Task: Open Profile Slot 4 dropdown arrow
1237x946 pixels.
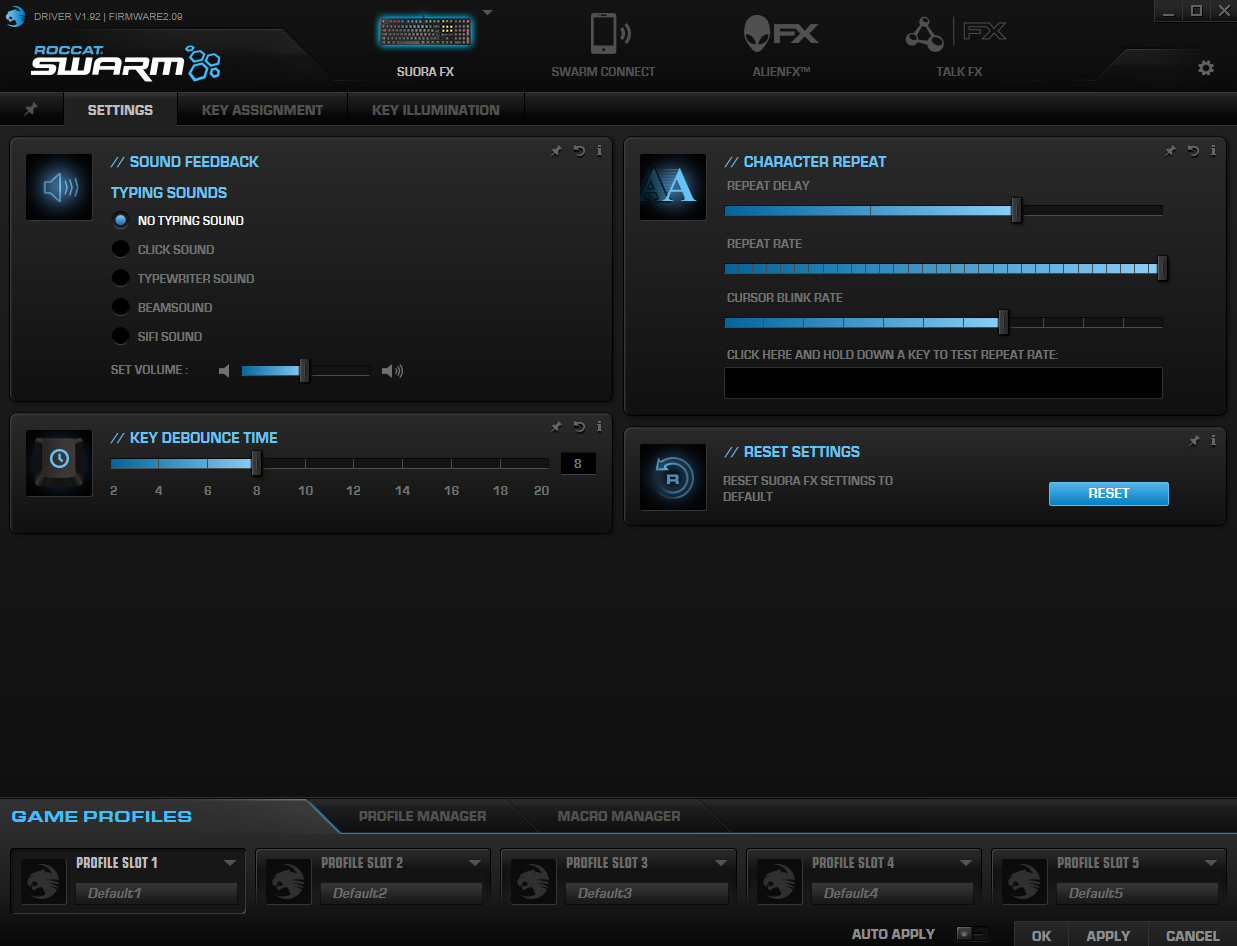Action: [x=966, y=863]
